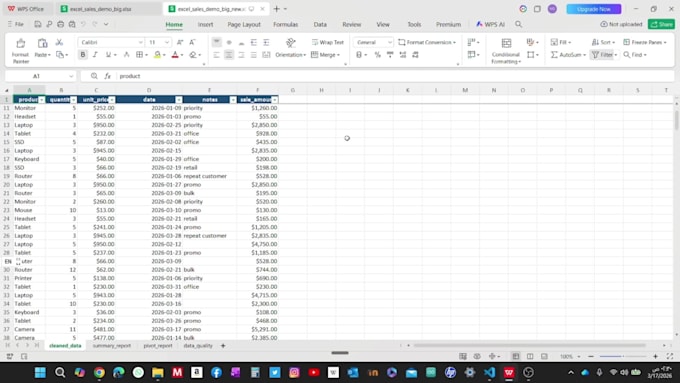Open the Review ribbon tab
680x383 pixels.
pyautogui.click(x=352, y=24)
